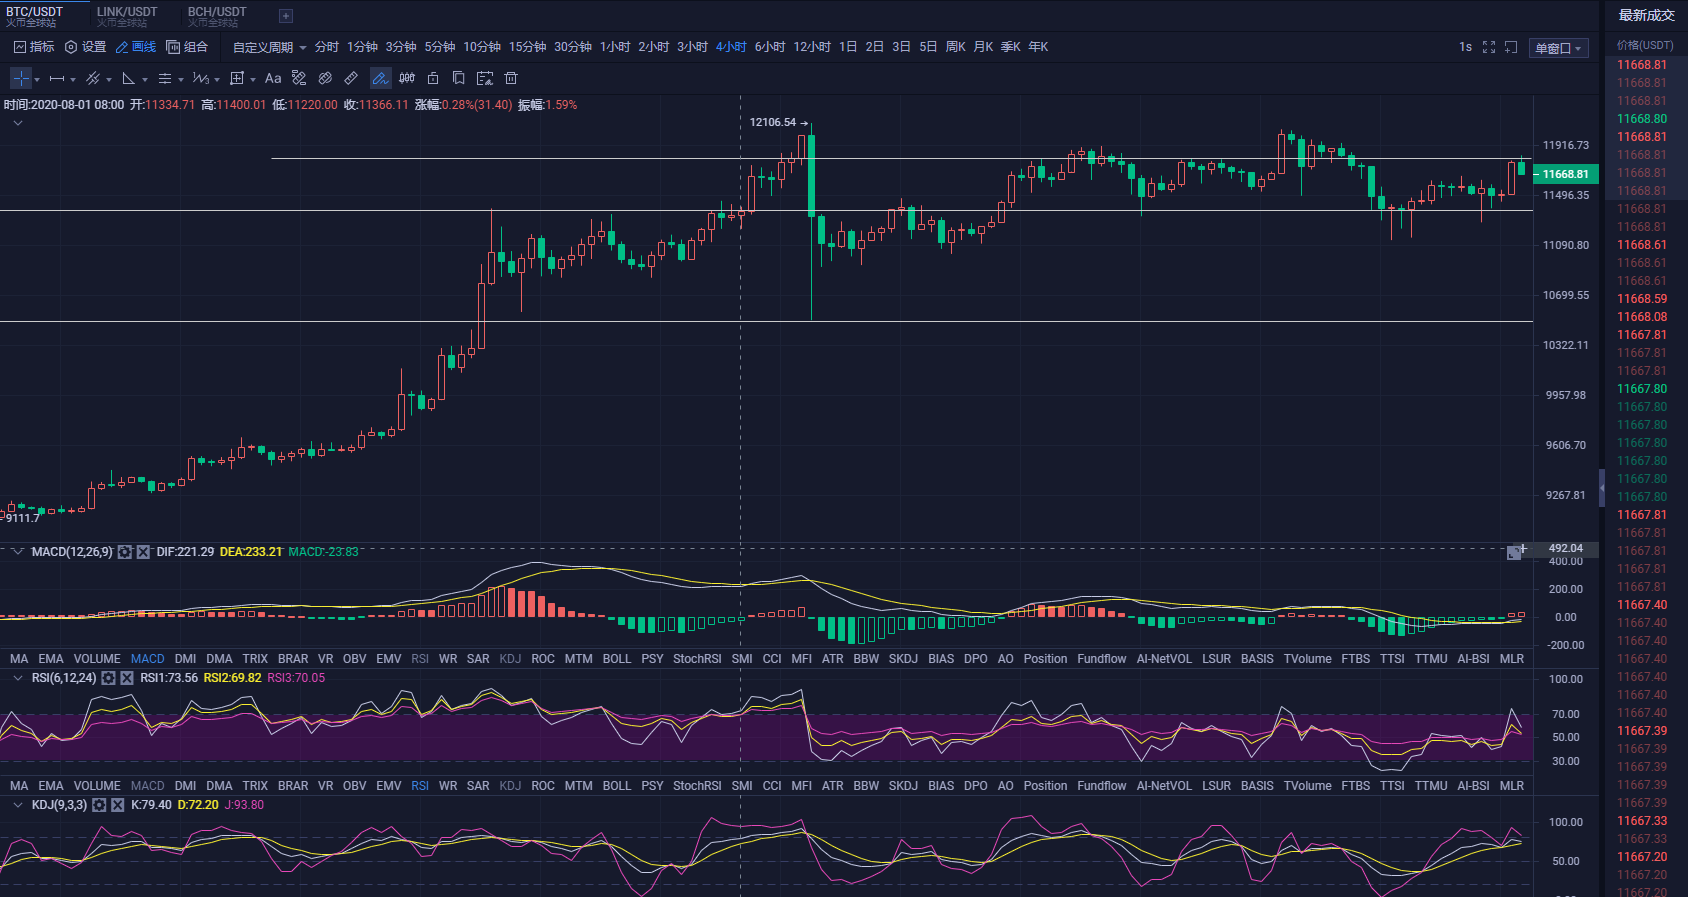This screenshot has width=1688, height=897.
Task: Collapse the RSI panel chevron
Action: click(17, 678)
